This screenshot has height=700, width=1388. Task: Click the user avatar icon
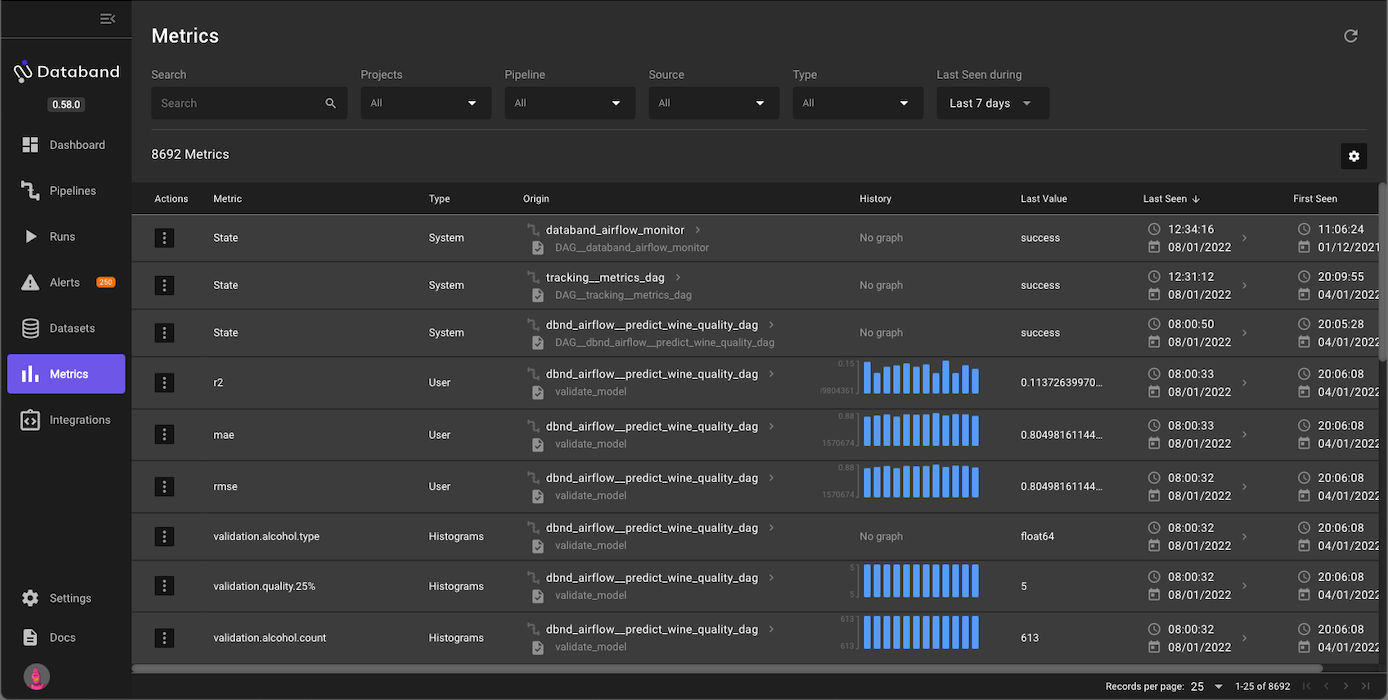point(37,677)
